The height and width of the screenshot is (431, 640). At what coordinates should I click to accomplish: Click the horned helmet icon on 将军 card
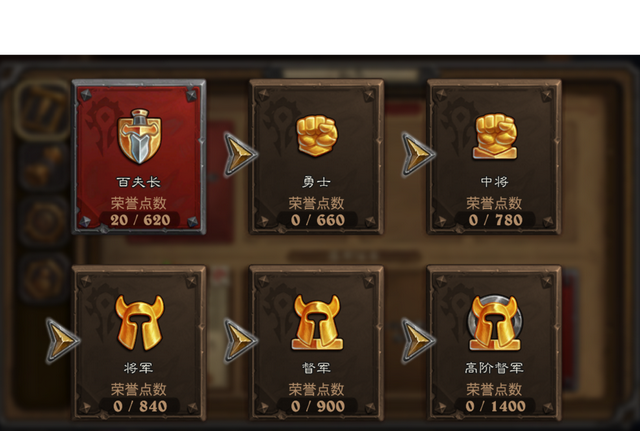(x=139, y=322)
